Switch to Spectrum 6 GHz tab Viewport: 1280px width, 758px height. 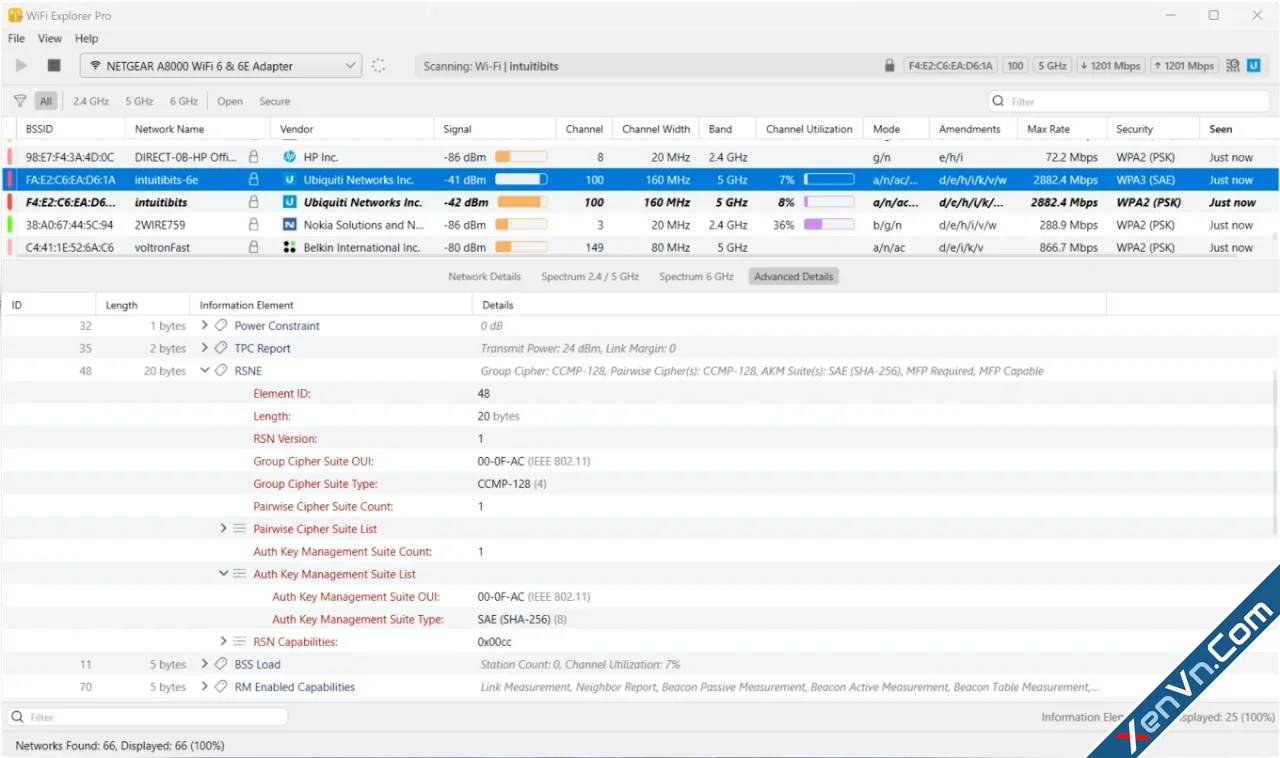(x=696, y=276)
